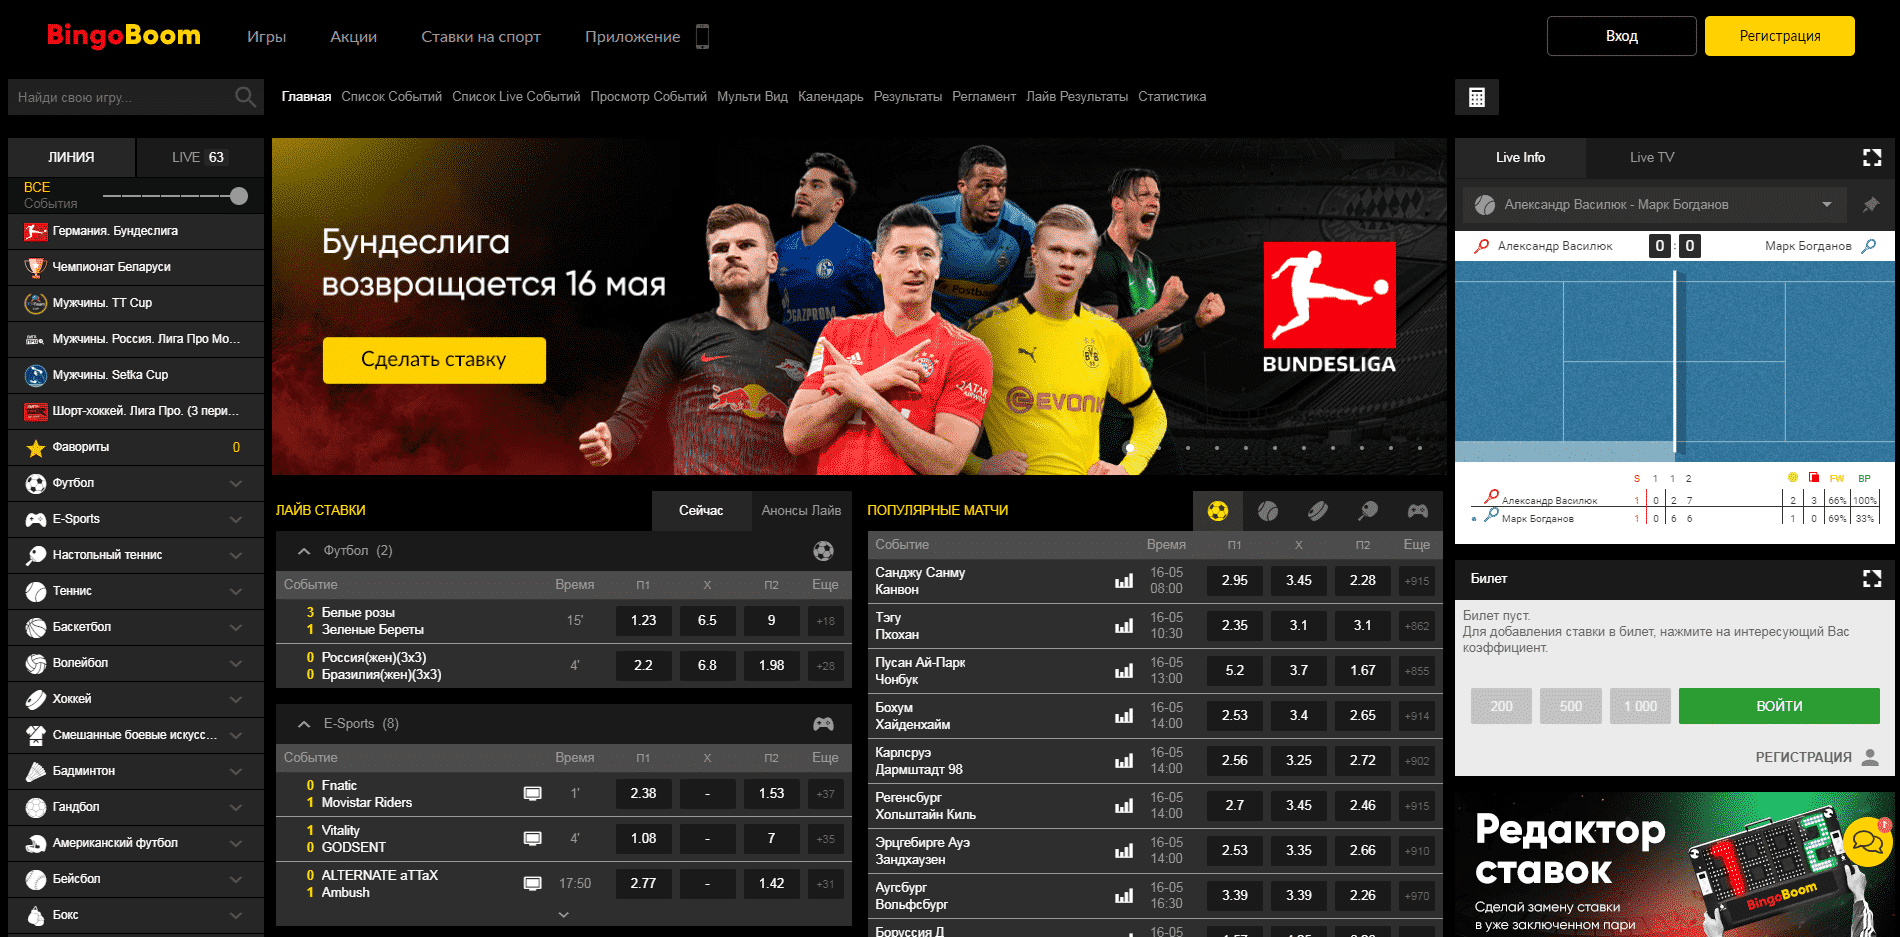
Task: Open Германия. Бундеслига league
Action: (136, 231)
